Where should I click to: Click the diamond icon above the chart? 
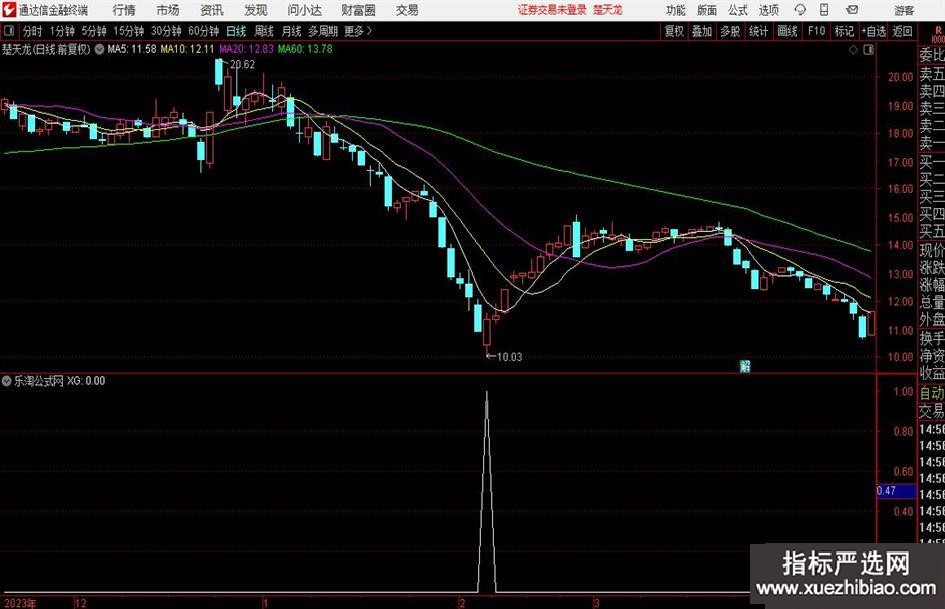click(853, 50)
